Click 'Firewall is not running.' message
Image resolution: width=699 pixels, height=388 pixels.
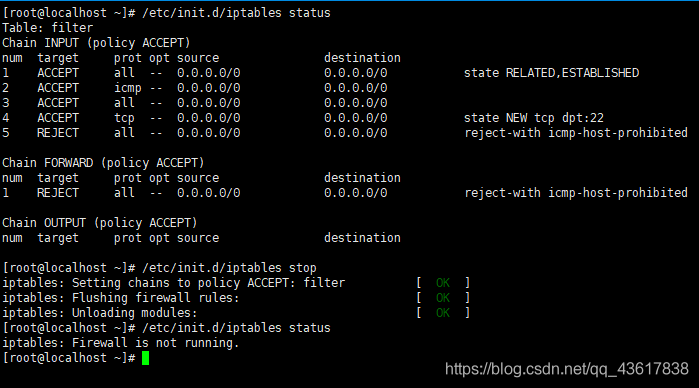156,343
